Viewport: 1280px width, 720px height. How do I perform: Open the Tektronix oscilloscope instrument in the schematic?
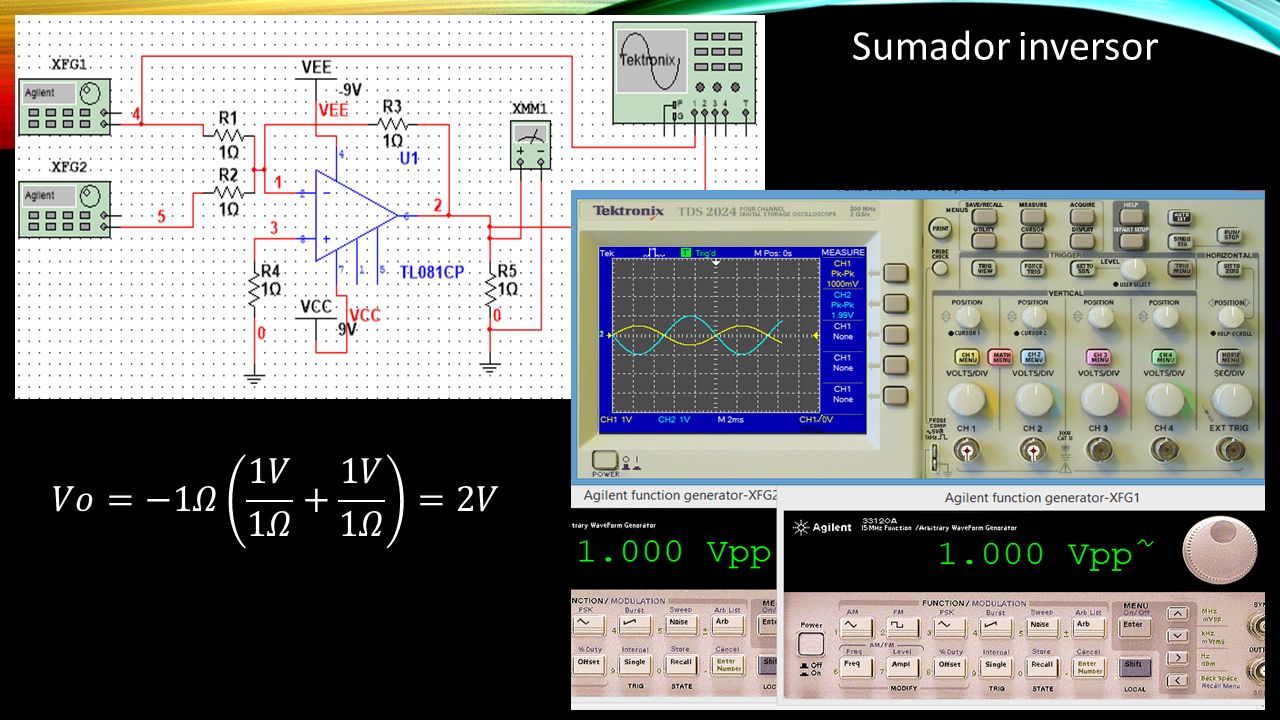click(x=684, y=73)
